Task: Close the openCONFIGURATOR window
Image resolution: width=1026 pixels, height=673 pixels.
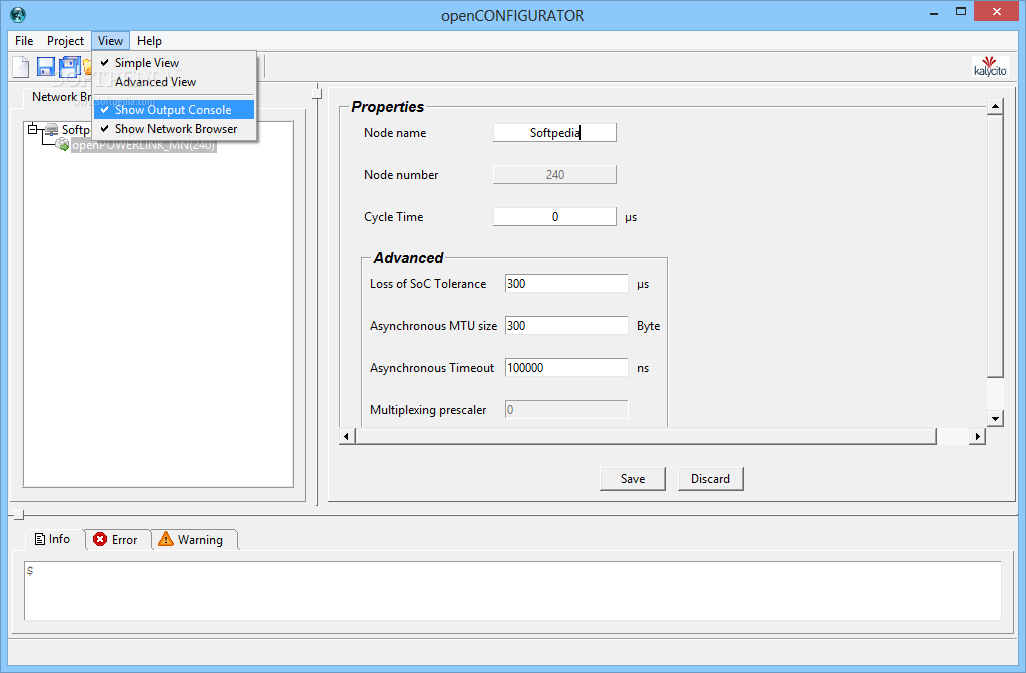Action: click(997, 12)
